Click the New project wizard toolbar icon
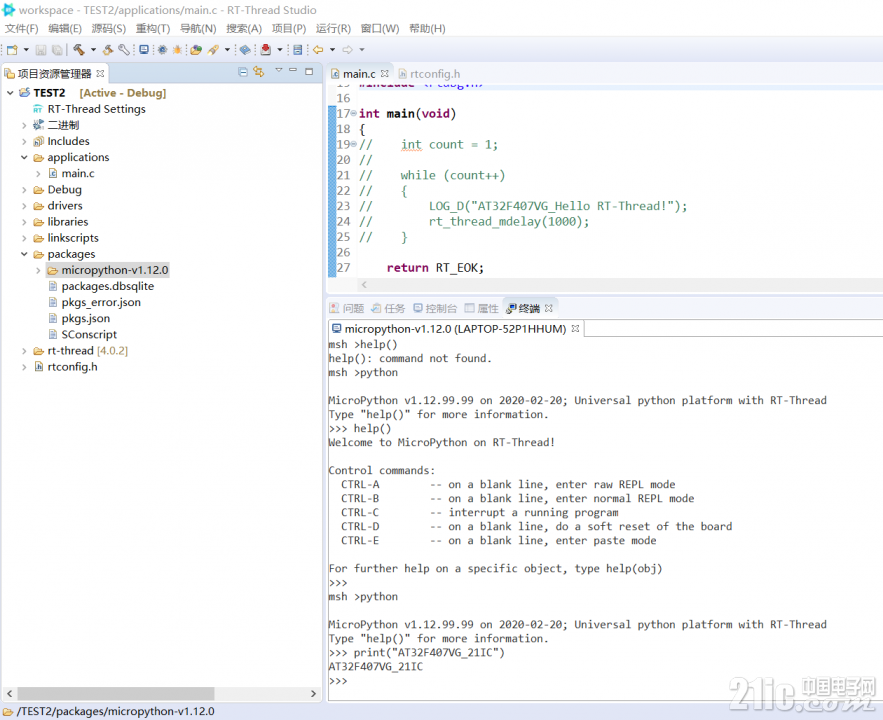883x720 pixels. tap(12, 50)
